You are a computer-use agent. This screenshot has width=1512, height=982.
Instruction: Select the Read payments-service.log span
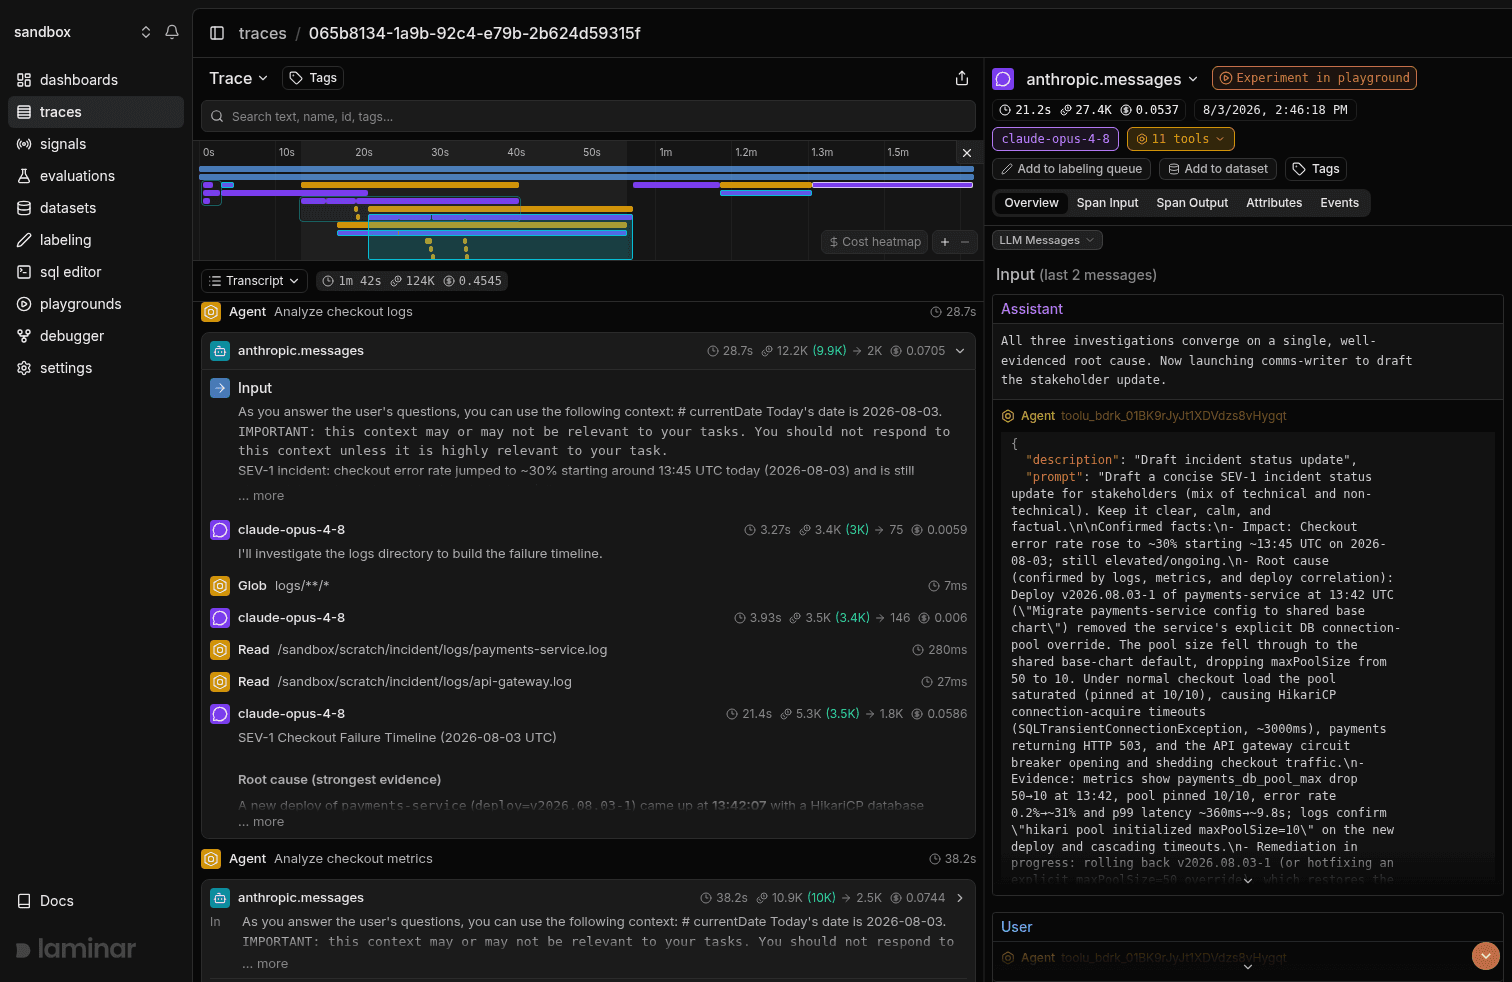pyautogui.click(x=588, y=650)
